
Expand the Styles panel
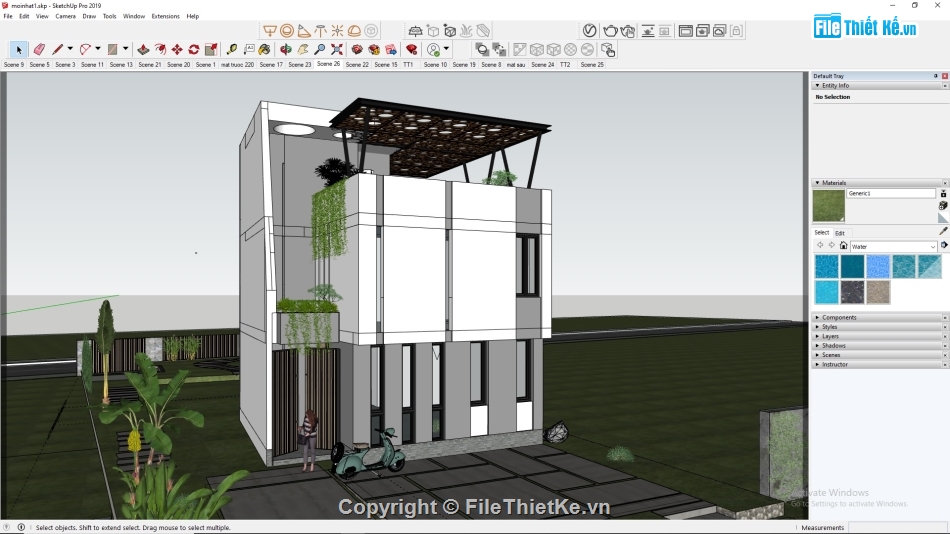[817, 327]
